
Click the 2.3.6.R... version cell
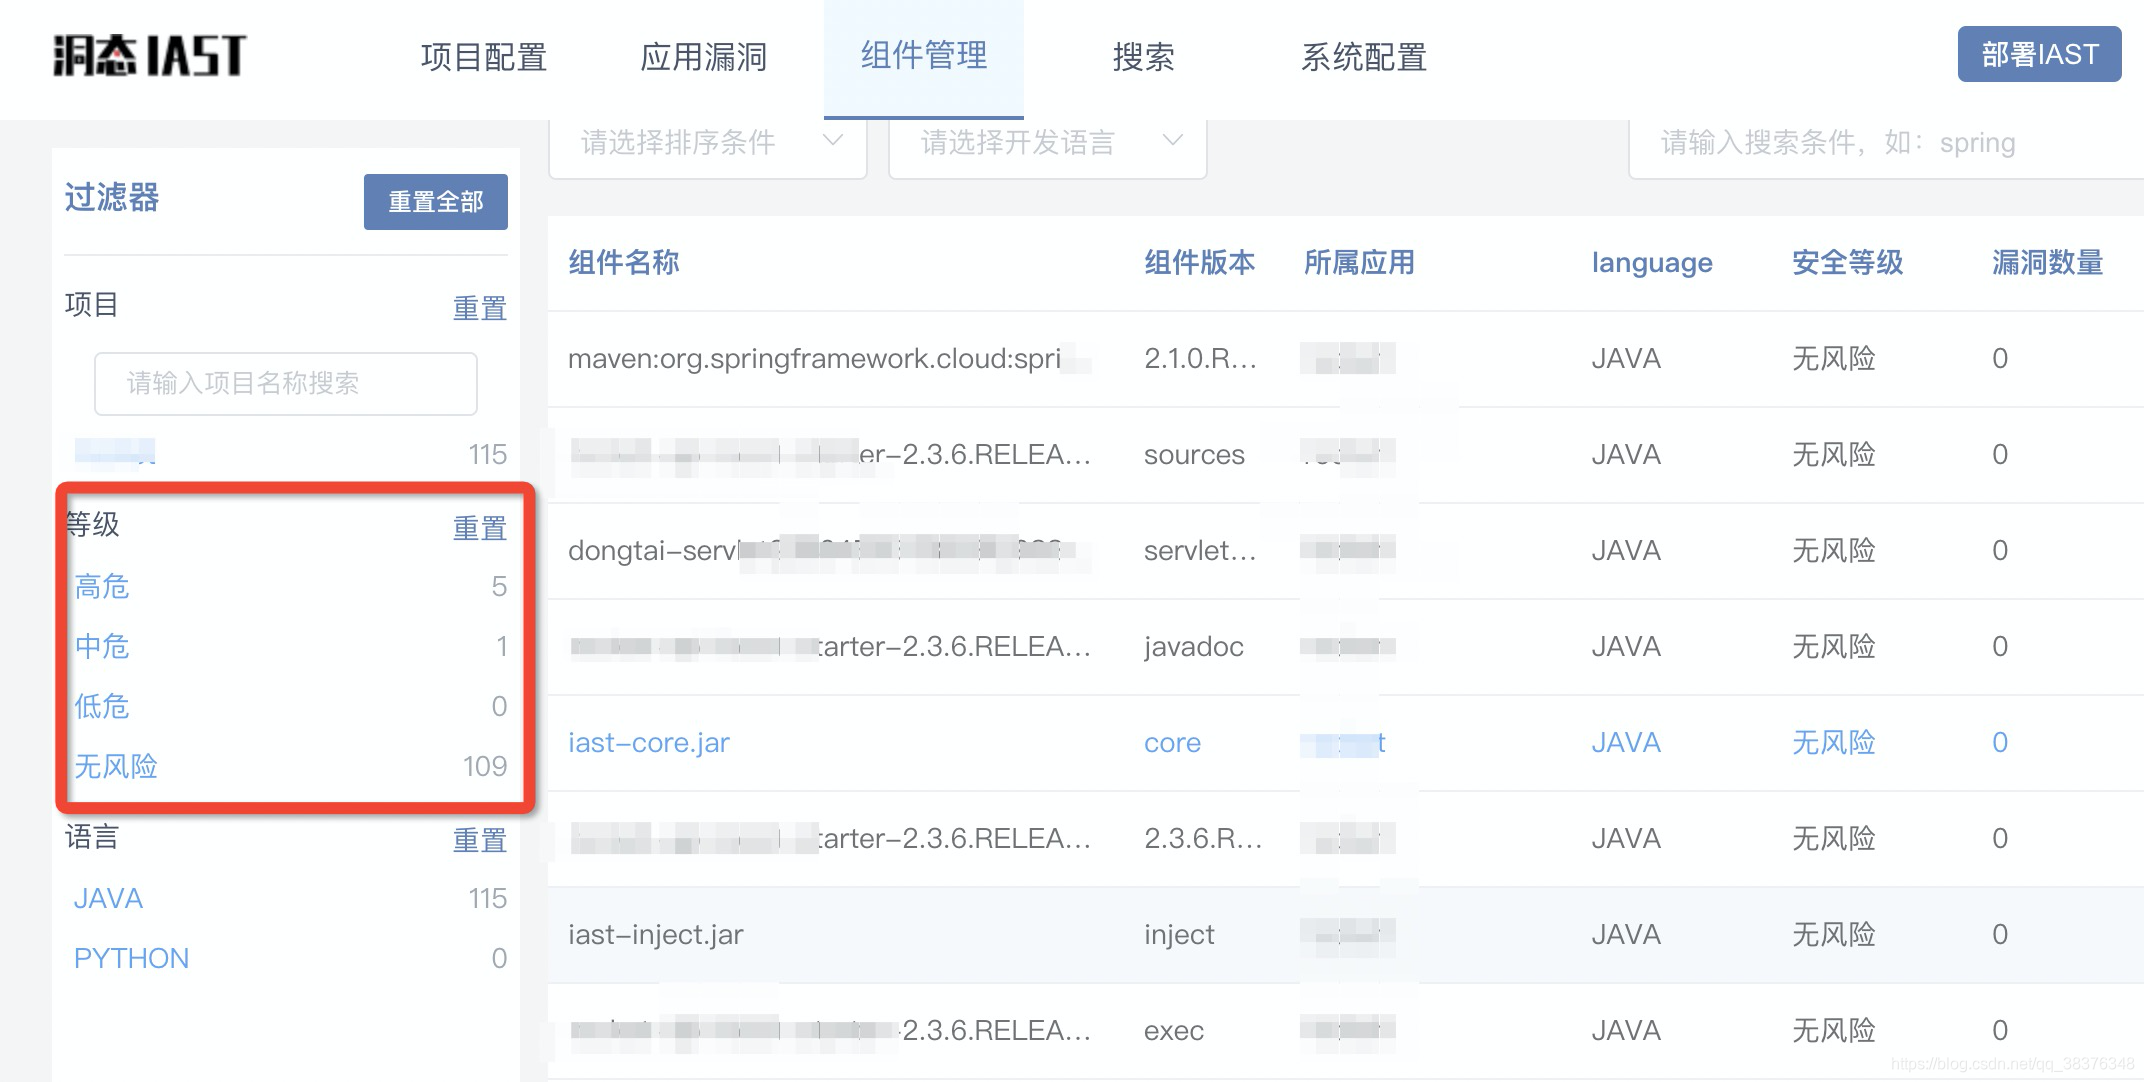[1203, 838]
